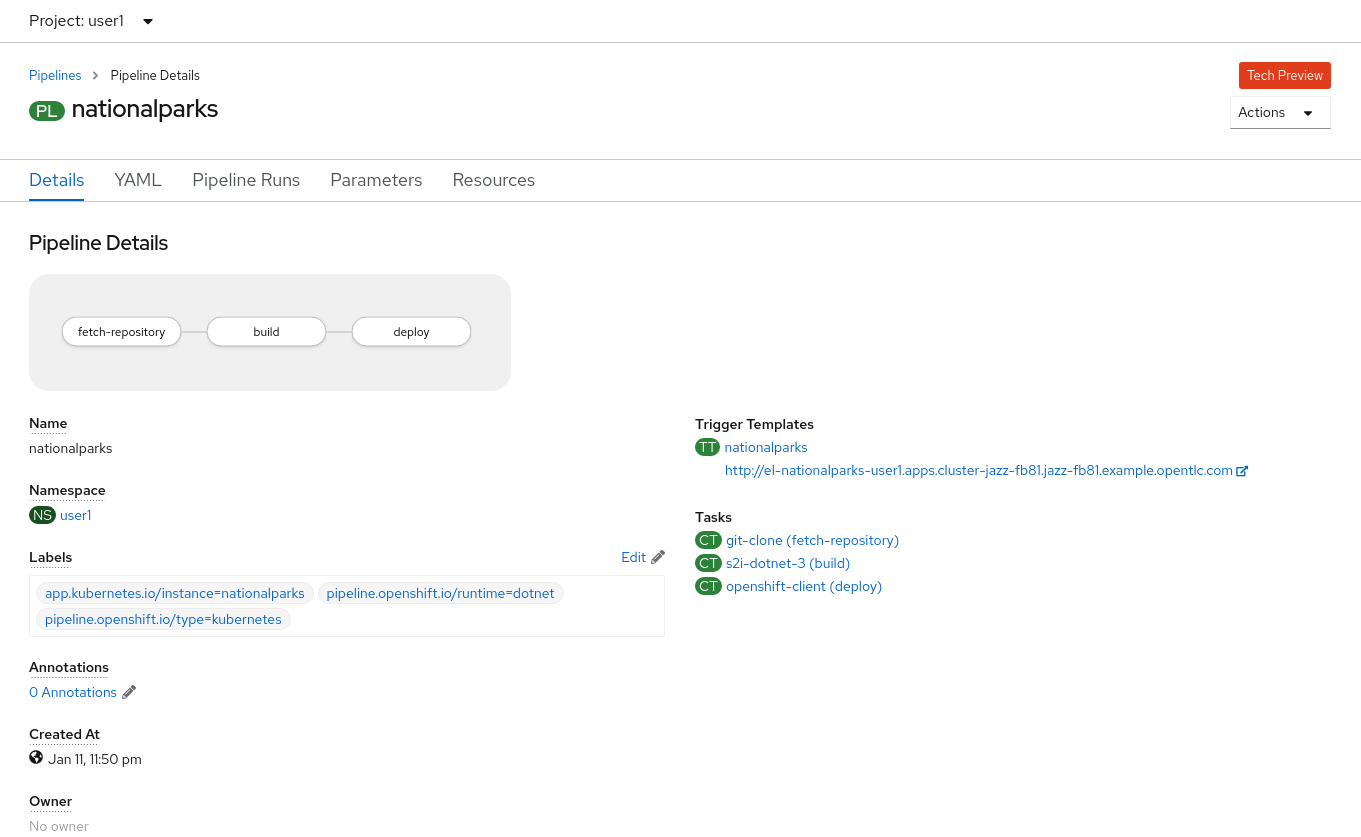Viewport: 1361px width, 837px height.
Task: Click the pipeline.openshift.io/runtime=dotnet label chip
Action: coord(440,593)
